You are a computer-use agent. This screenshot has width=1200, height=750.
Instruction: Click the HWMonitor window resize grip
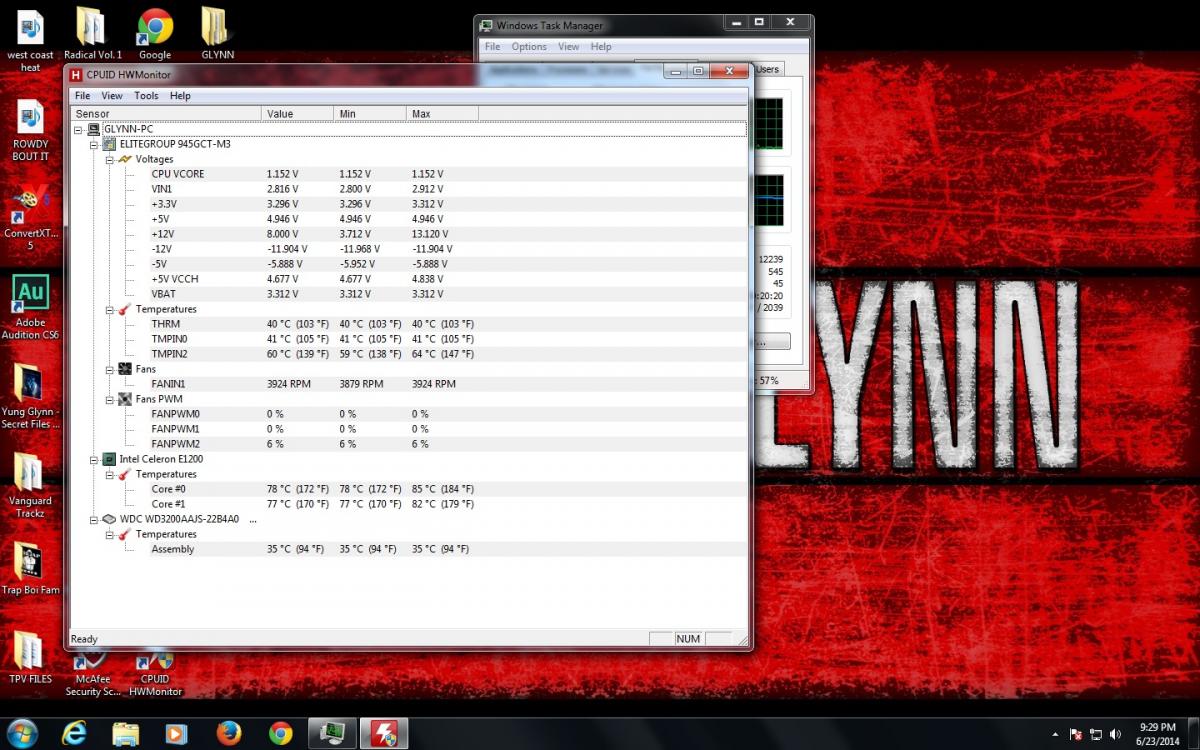(741, 640)
